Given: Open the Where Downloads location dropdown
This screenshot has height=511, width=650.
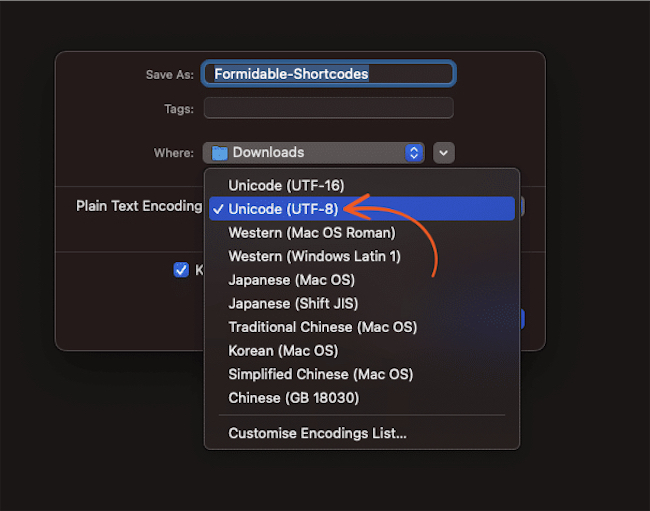Looking at the screenshot, I should pos(314,153).
